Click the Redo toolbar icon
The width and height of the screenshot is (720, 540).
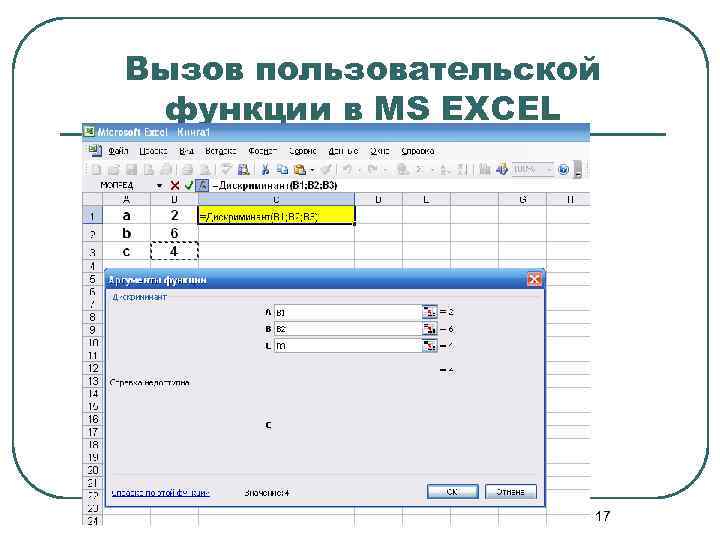[373, 170]
